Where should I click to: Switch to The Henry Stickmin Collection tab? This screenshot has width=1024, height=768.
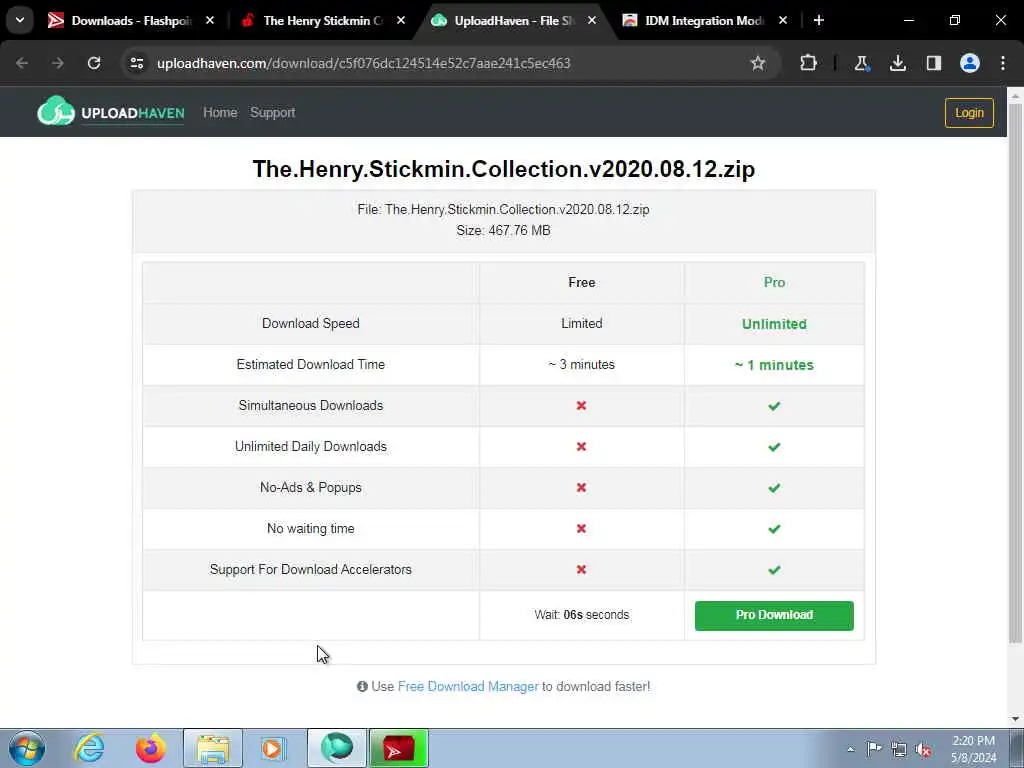click(322, 20)
